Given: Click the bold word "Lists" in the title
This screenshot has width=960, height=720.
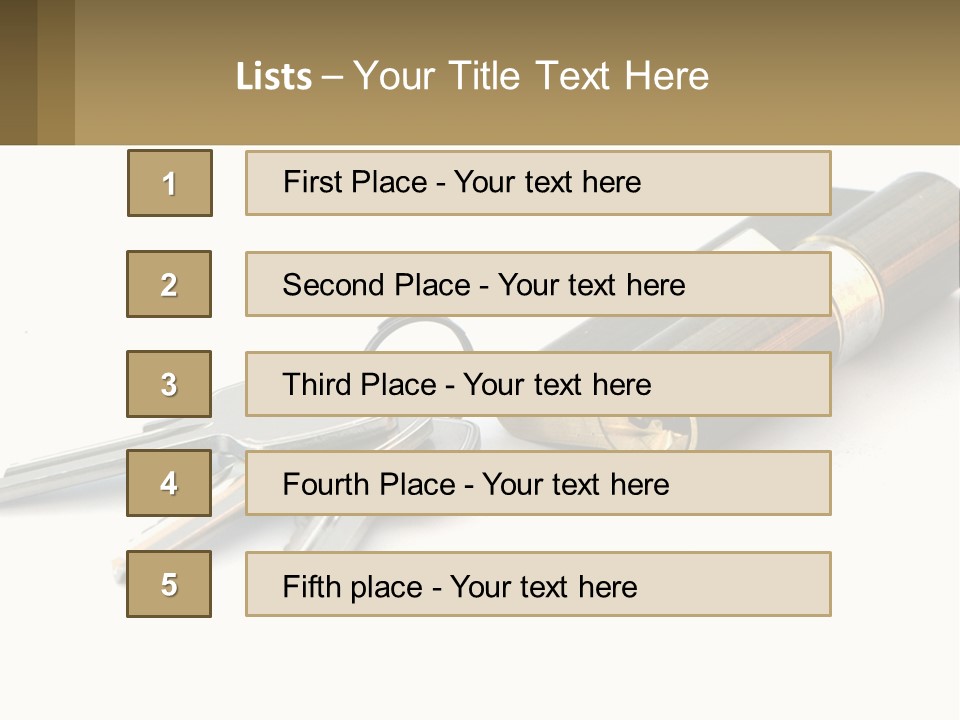Looking at the screenshot, I should tap(273, 77).
